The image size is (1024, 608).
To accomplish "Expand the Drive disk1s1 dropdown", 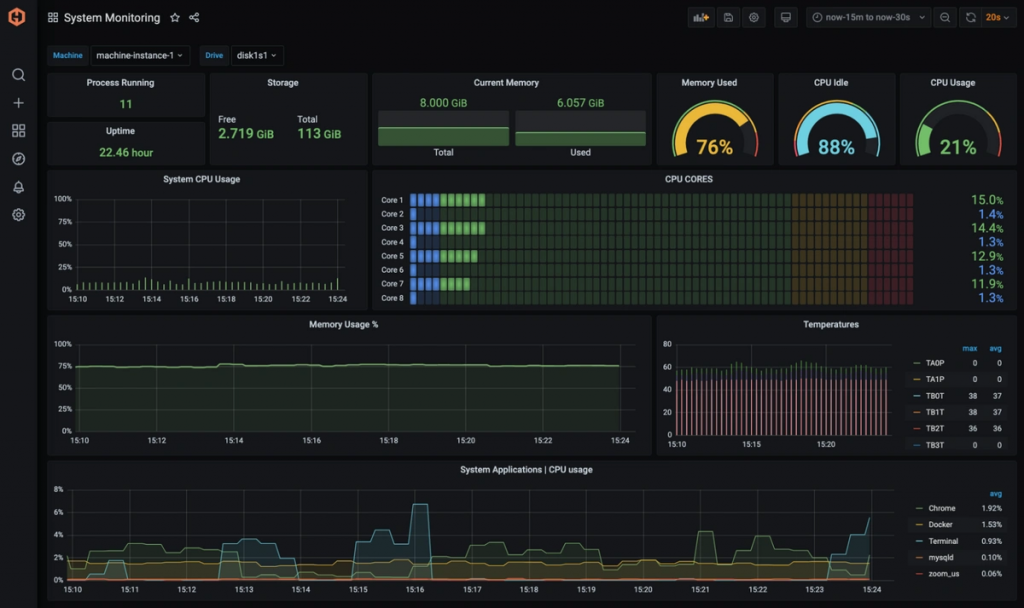I will coord(257,56).
